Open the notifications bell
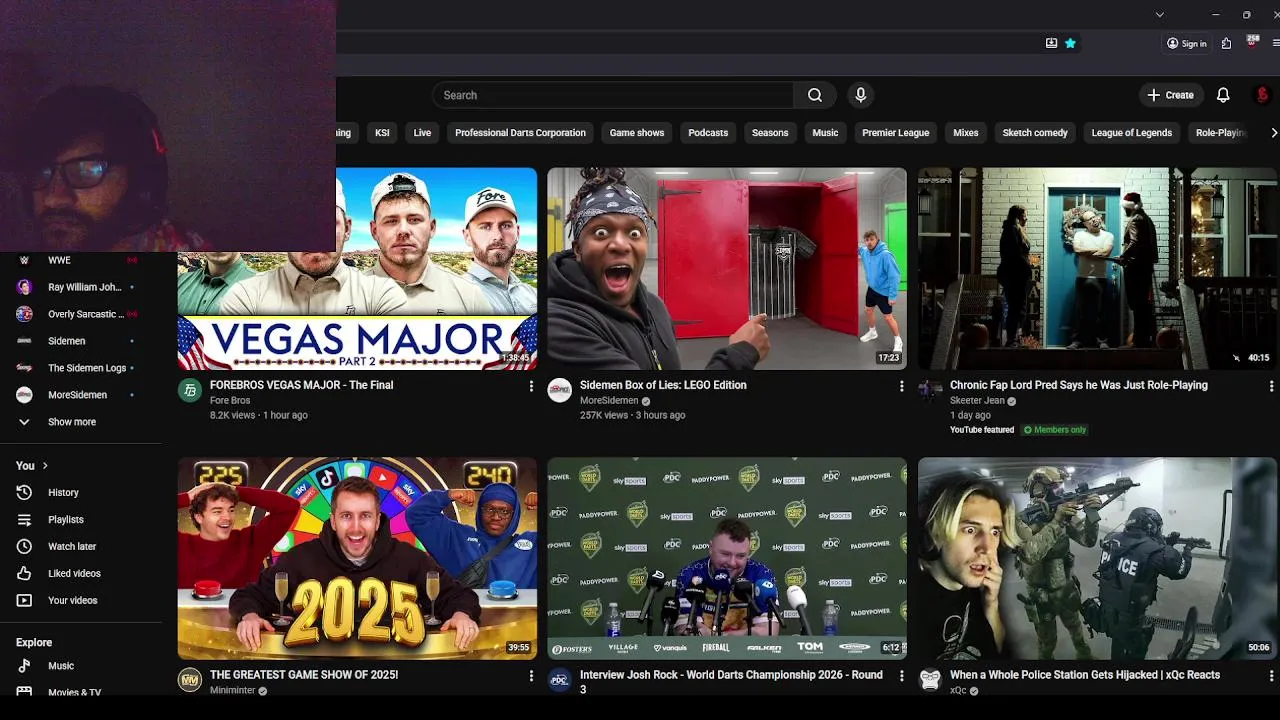The width and height of the screenshot is (1280, 720). click(1223, 95)
